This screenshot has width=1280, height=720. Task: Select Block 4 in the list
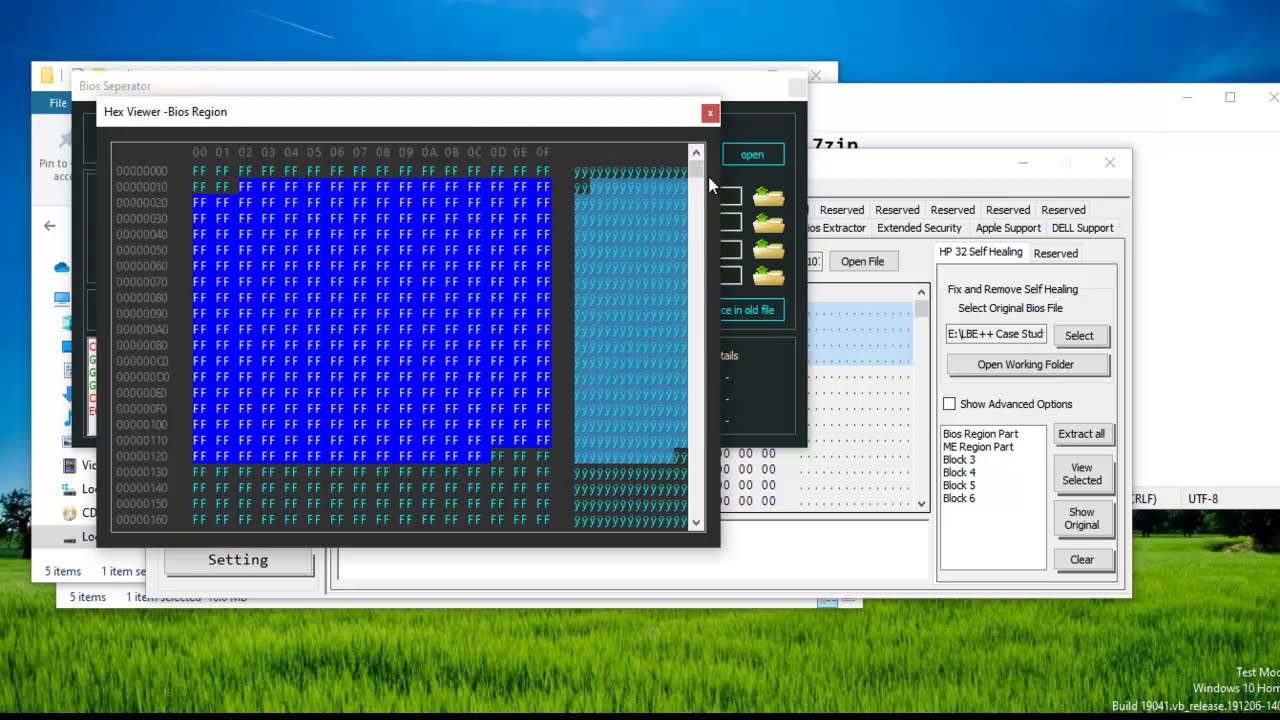coord(959,473)
